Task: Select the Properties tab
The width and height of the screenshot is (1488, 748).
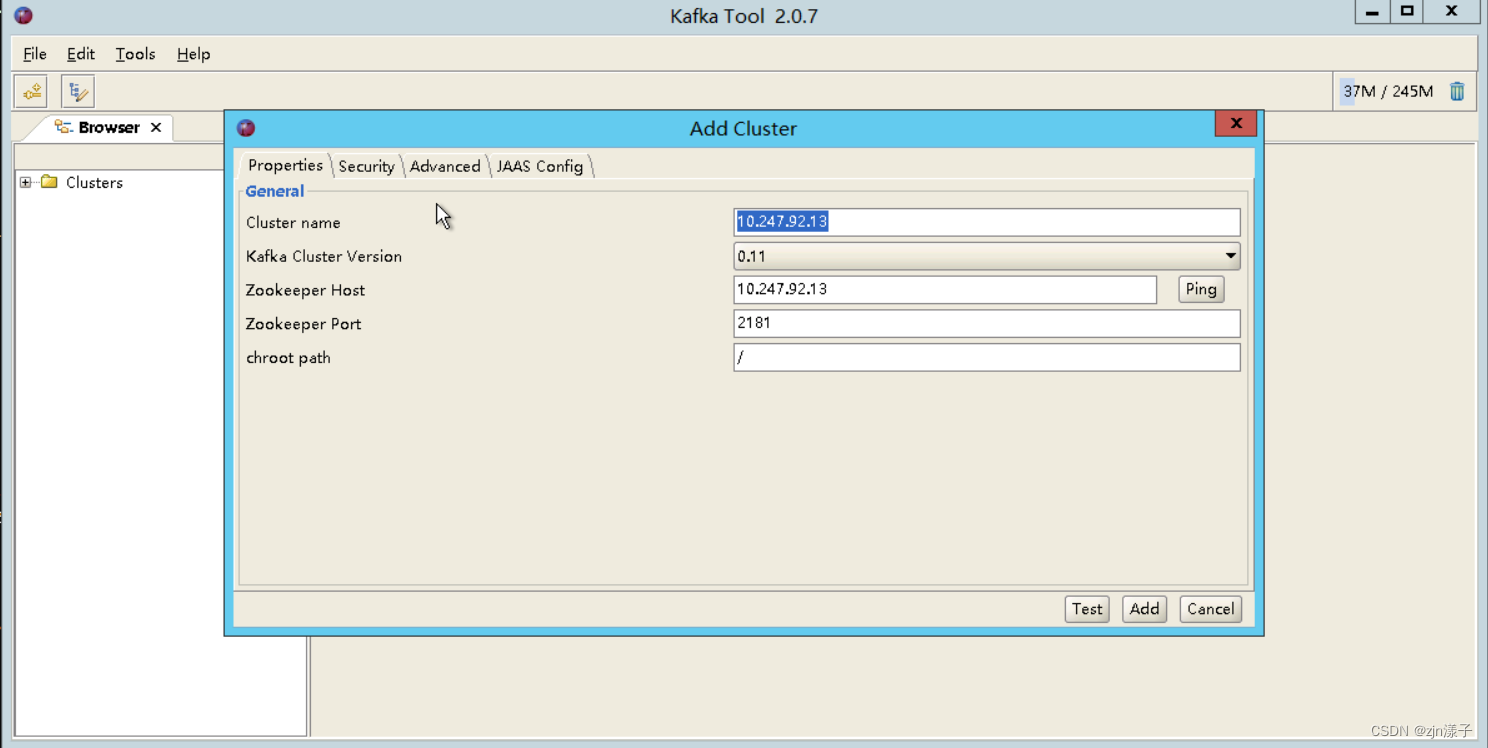Action: (x=285, y=165)
